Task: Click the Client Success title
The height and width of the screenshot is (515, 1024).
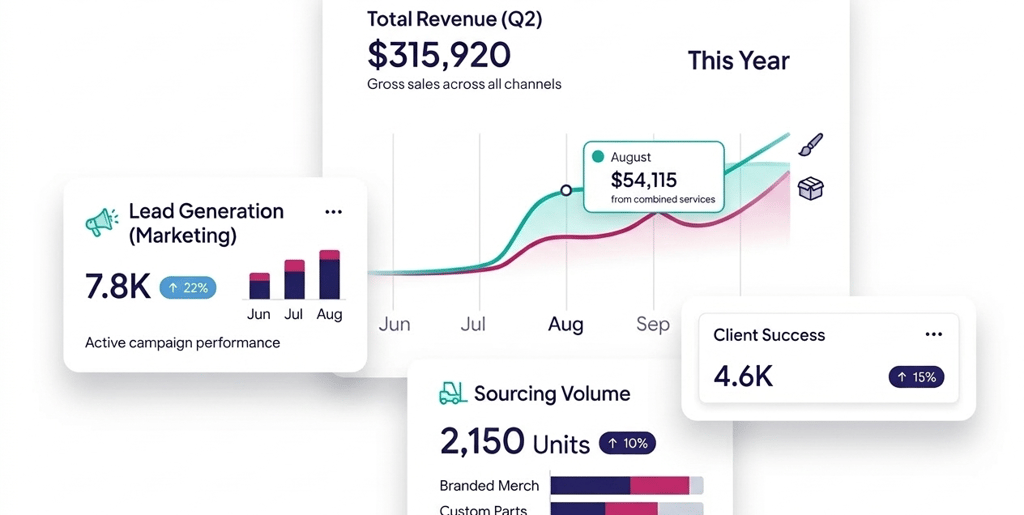Action: (769, 335)
